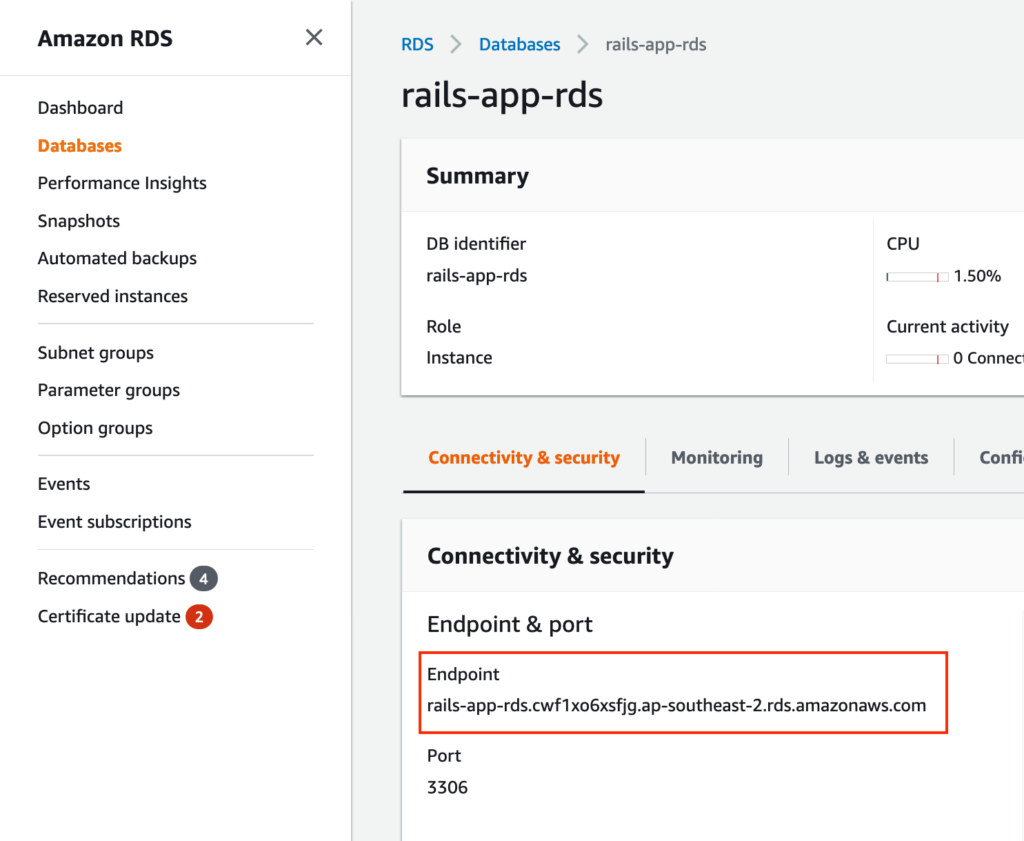Click the DB identifier value rails-app-rds
The height and width of the screenshot is (841, 1024).
click(477, 276)
